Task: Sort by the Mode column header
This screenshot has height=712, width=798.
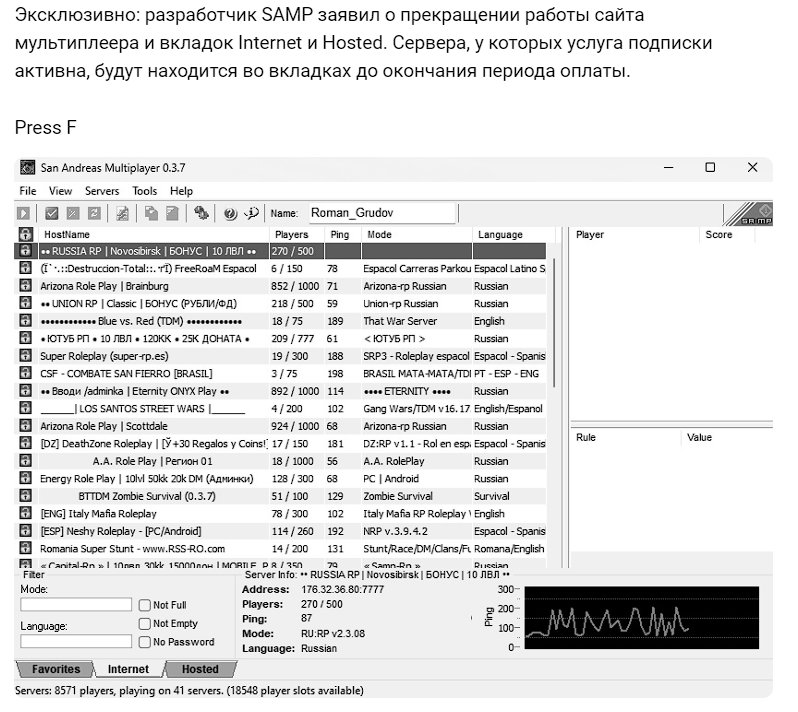Action: point(417,235)
